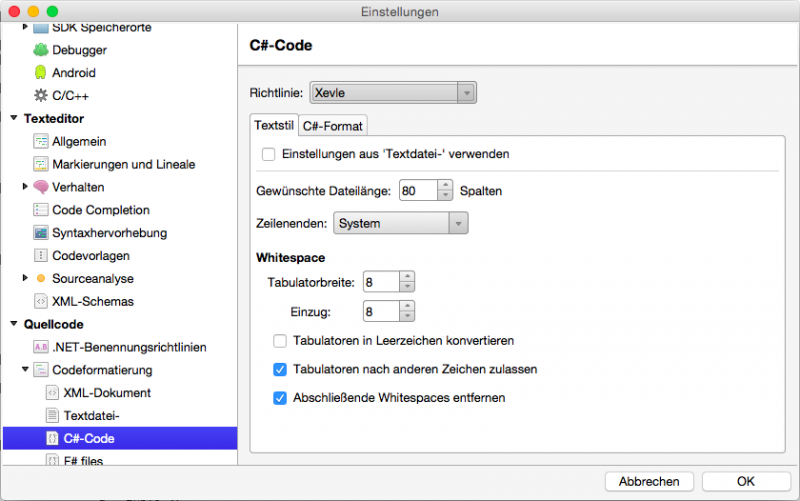Click the .NET-Benennungsrichtlinien icon
Screen dimensions: 800x501
(x=41, y=347)
